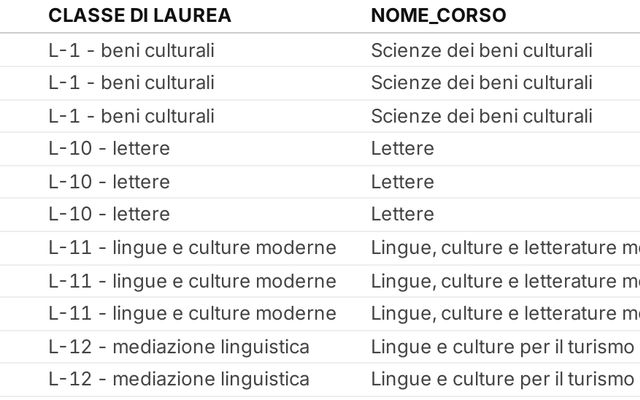640x400 pixels.
Task: Click the last "Lettere" course name cell
Action: (x=402, y=214)
